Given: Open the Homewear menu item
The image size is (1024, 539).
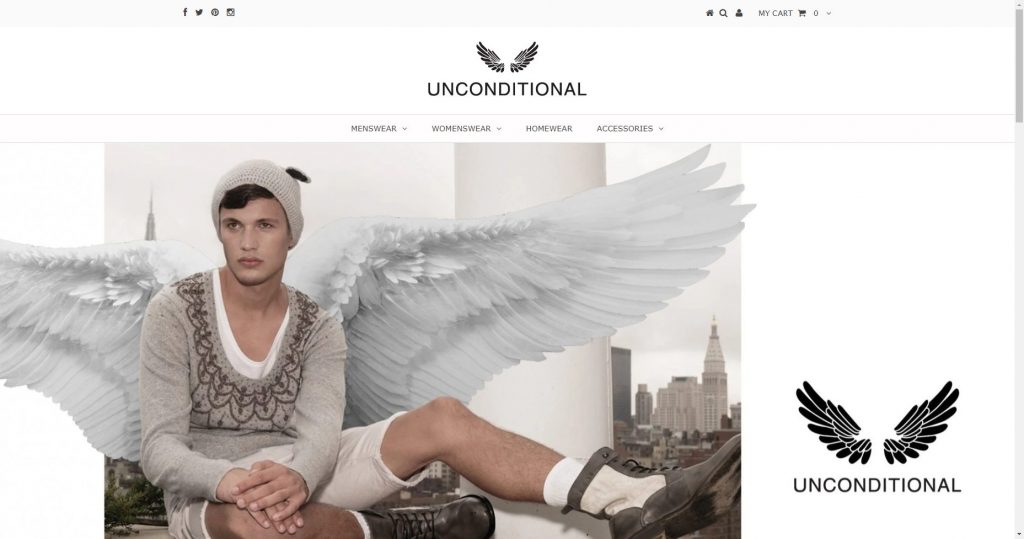Looking at the screenshot, I should (549, 129).
